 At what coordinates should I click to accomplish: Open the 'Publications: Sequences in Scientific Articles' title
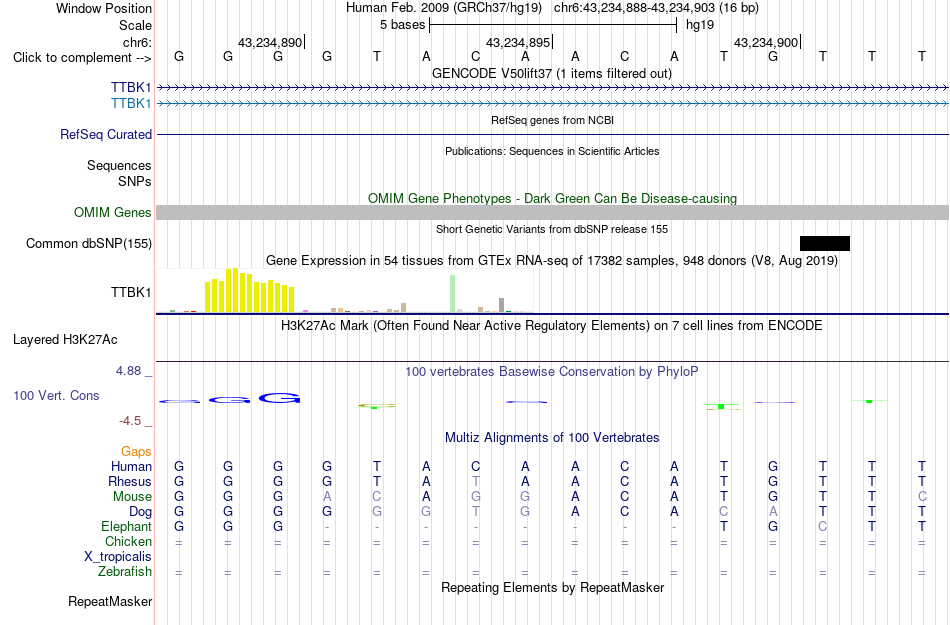point(552,151)
